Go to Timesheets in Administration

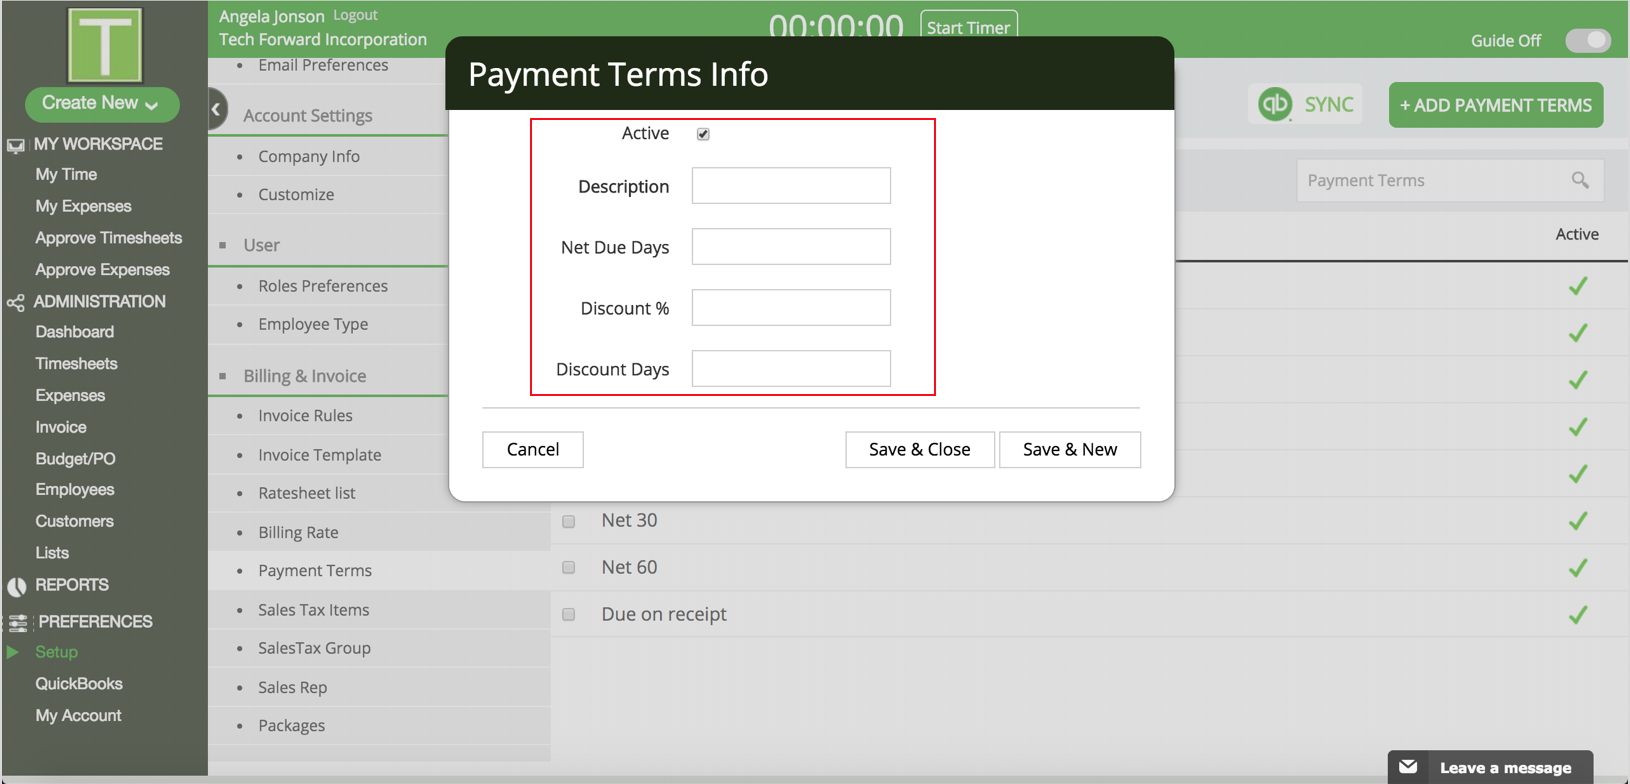coord(76,364)
